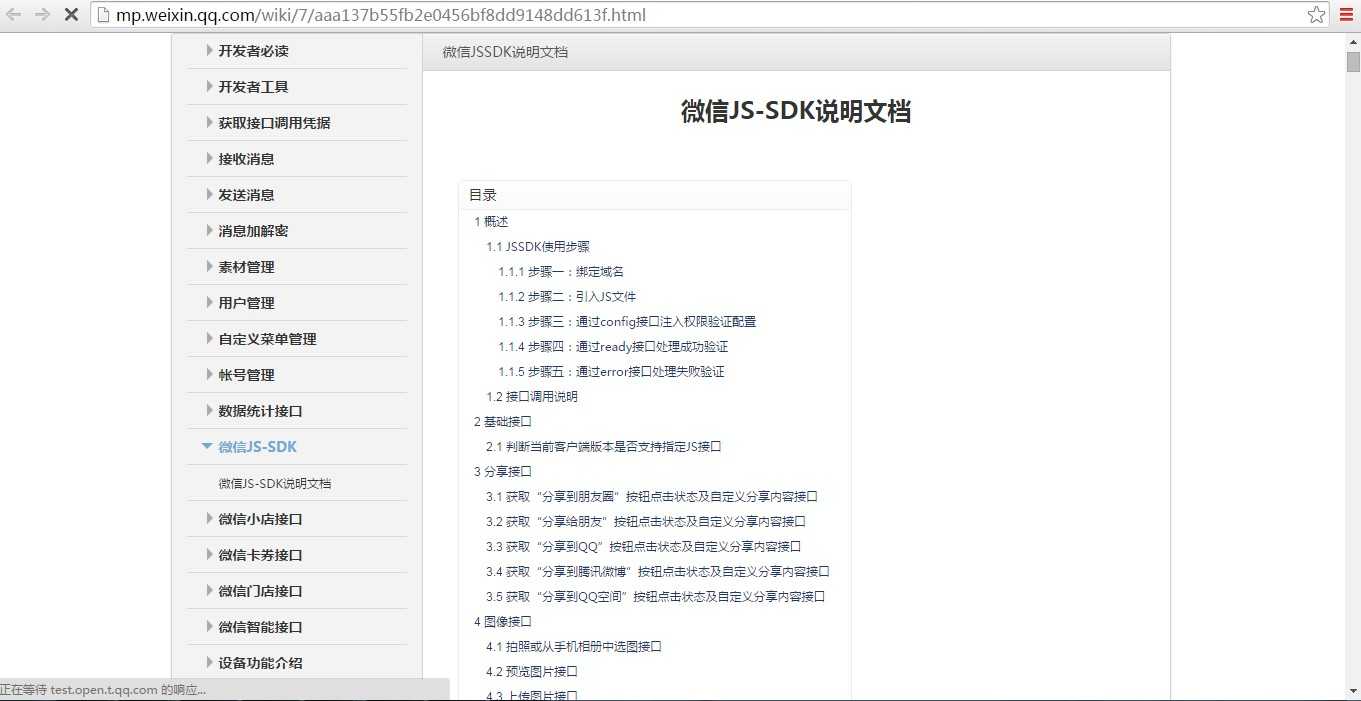Click the scrollbar down arrow
The width and height of the screenshot is (1361, 701).
1353,692
